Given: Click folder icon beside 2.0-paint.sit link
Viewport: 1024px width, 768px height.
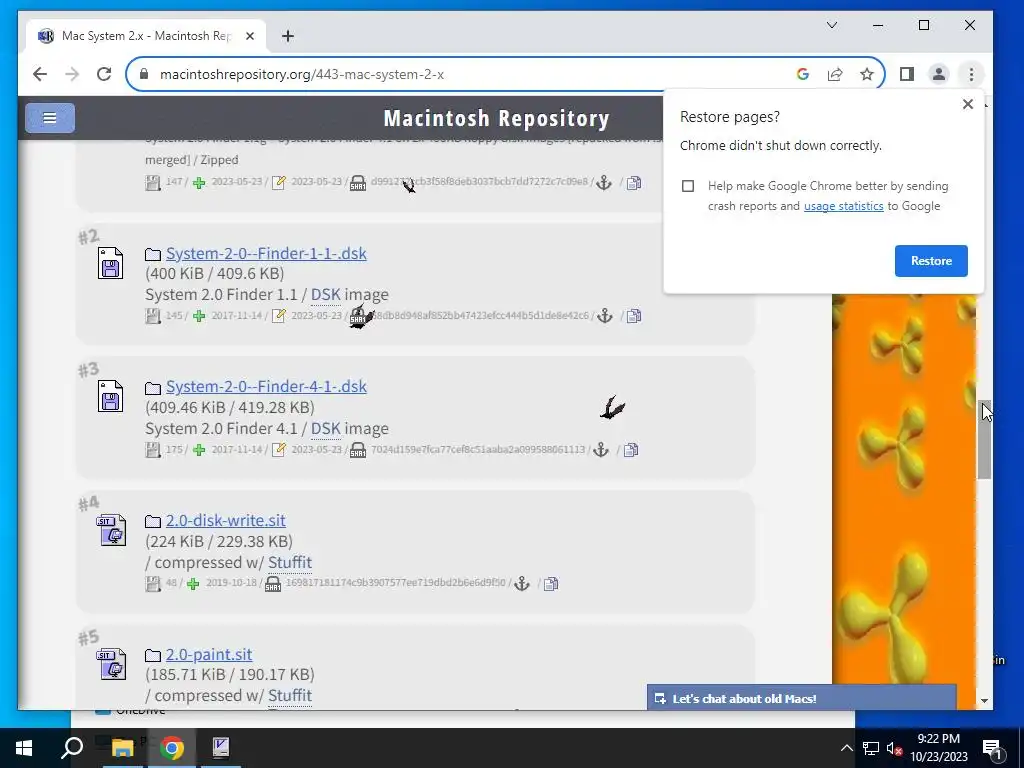Looking at the screenshot, I should [153, 655].
